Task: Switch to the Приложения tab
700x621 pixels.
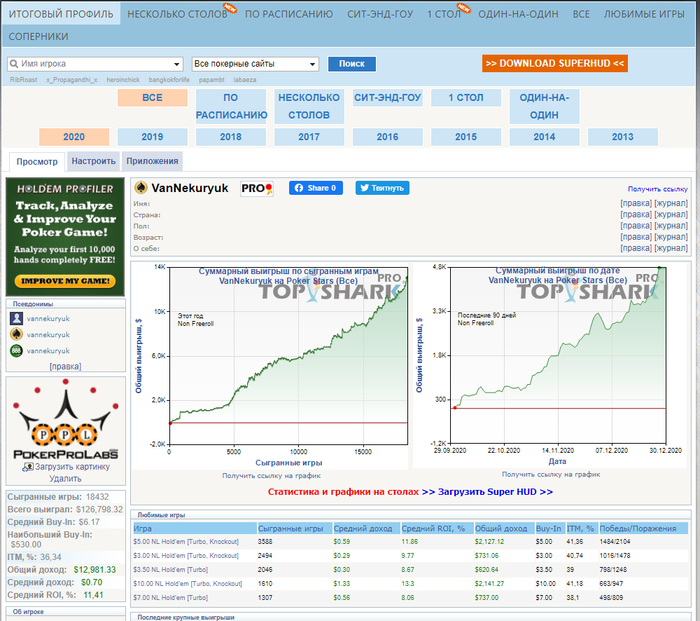Action: [152, 161]
